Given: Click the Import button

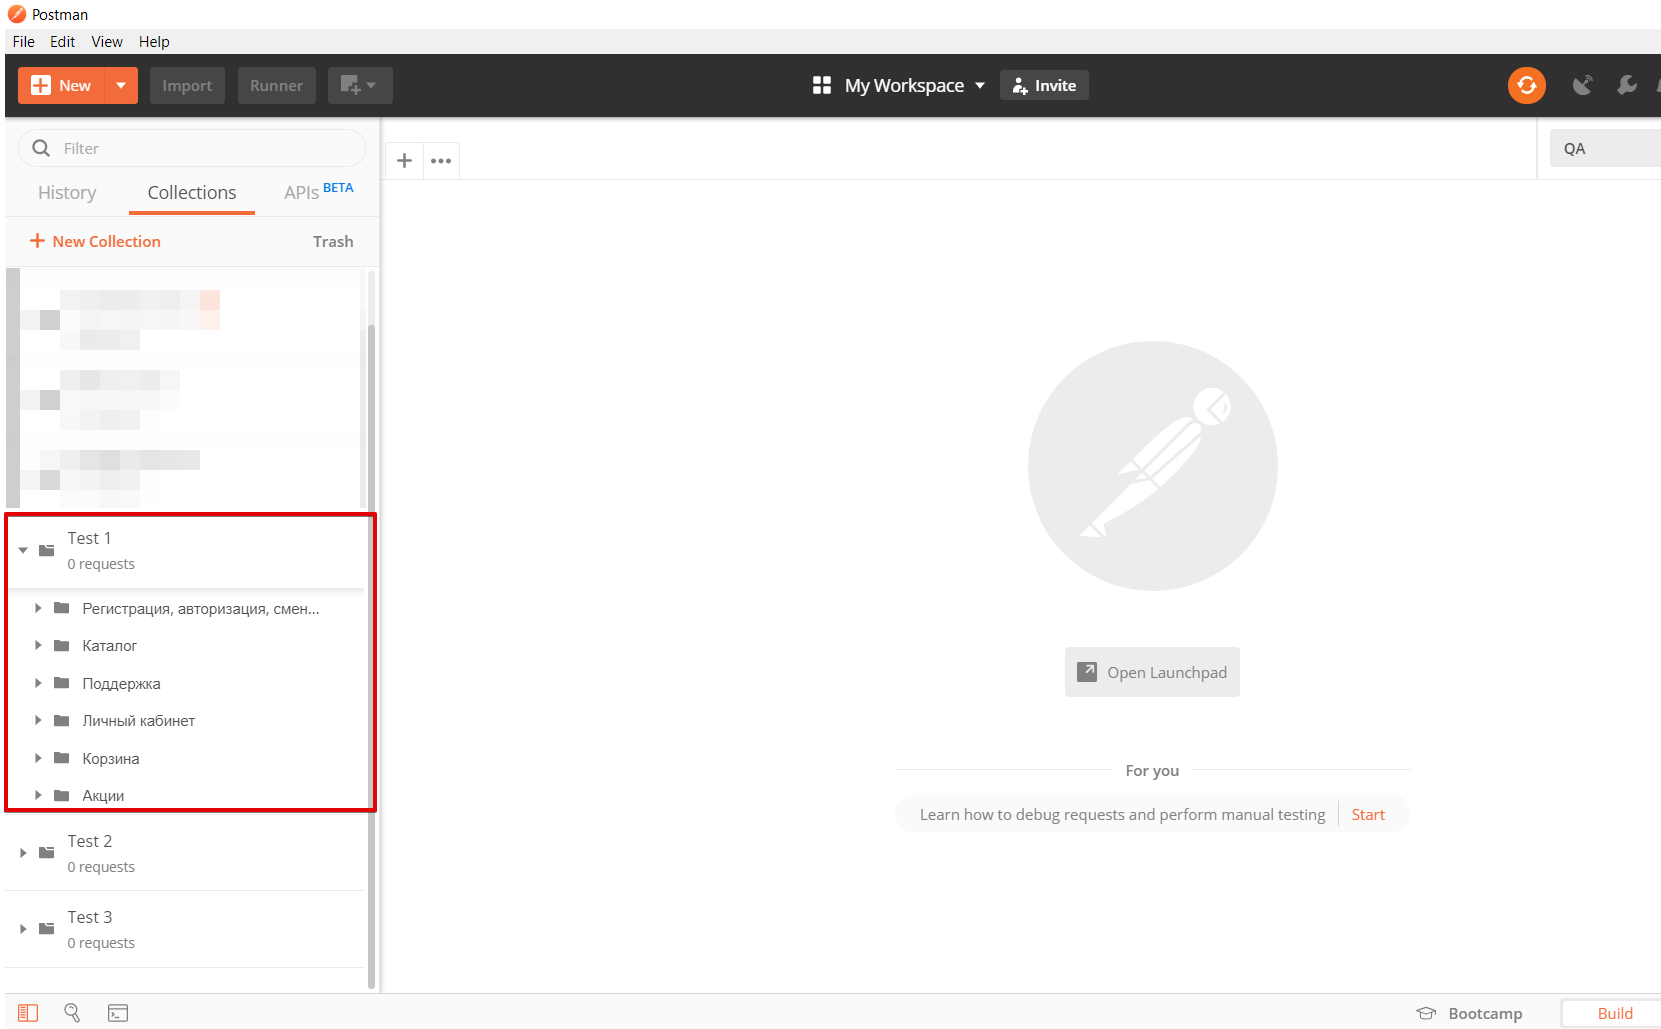Looking at the screenshot, I should point(187,86).
